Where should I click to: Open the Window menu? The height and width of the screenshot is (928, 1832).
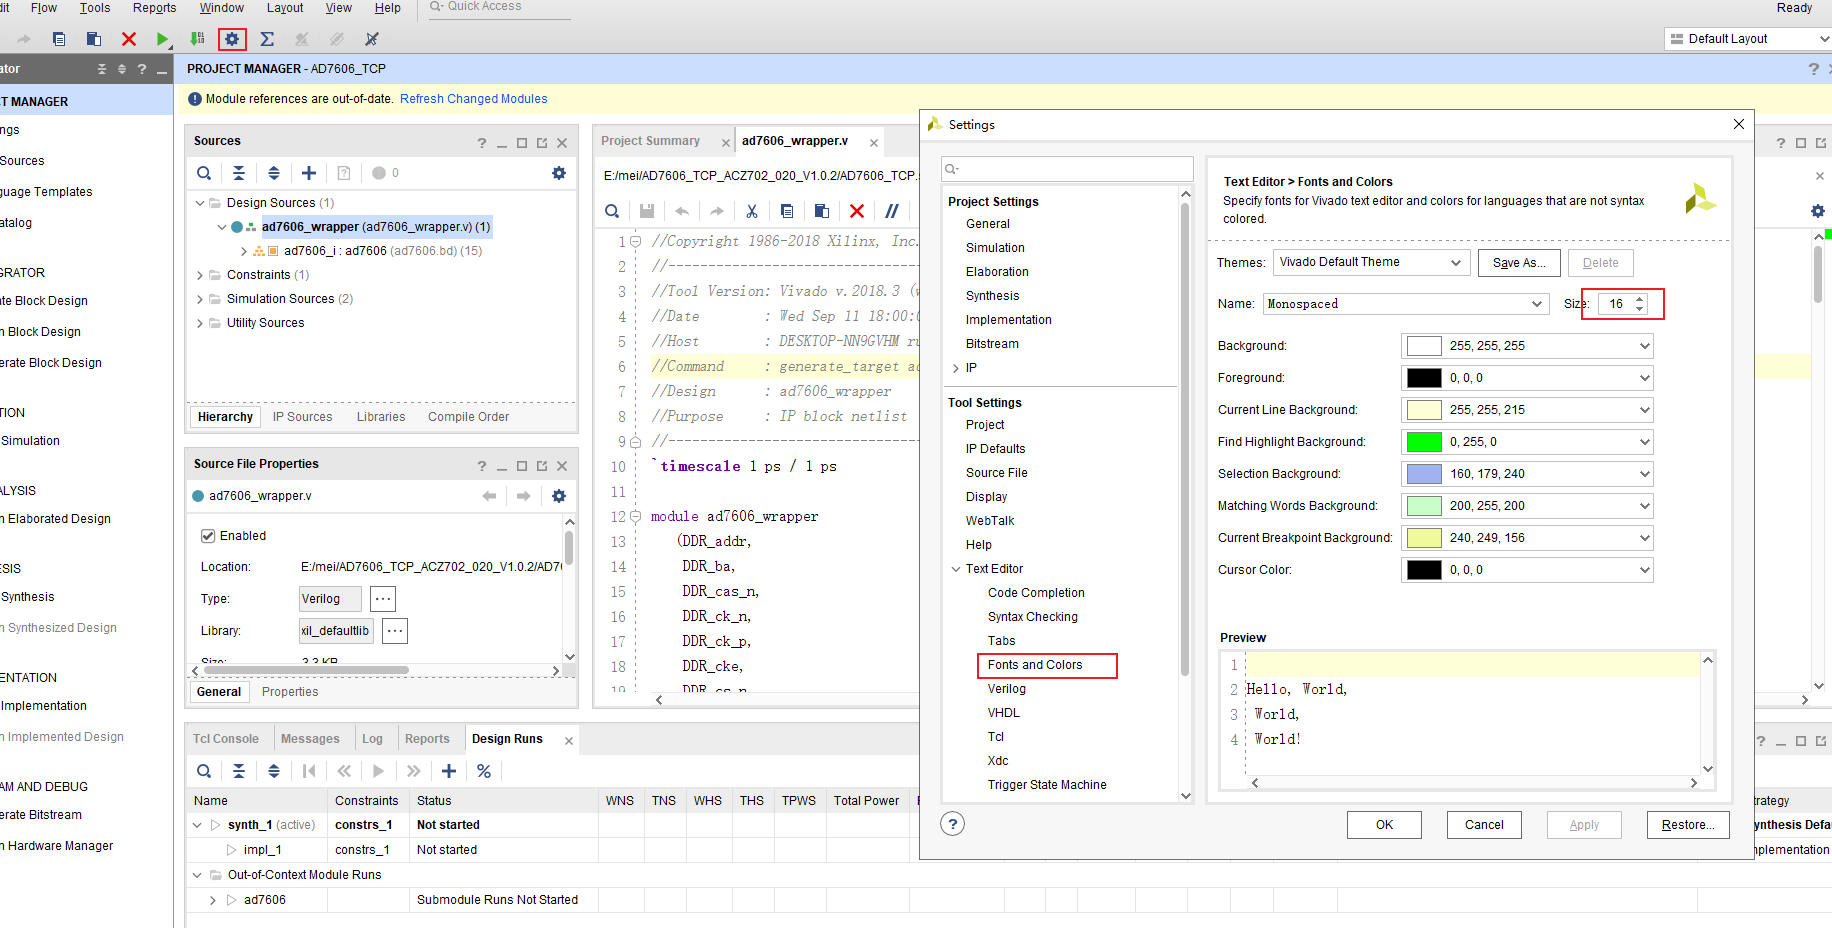coord(221,8)
